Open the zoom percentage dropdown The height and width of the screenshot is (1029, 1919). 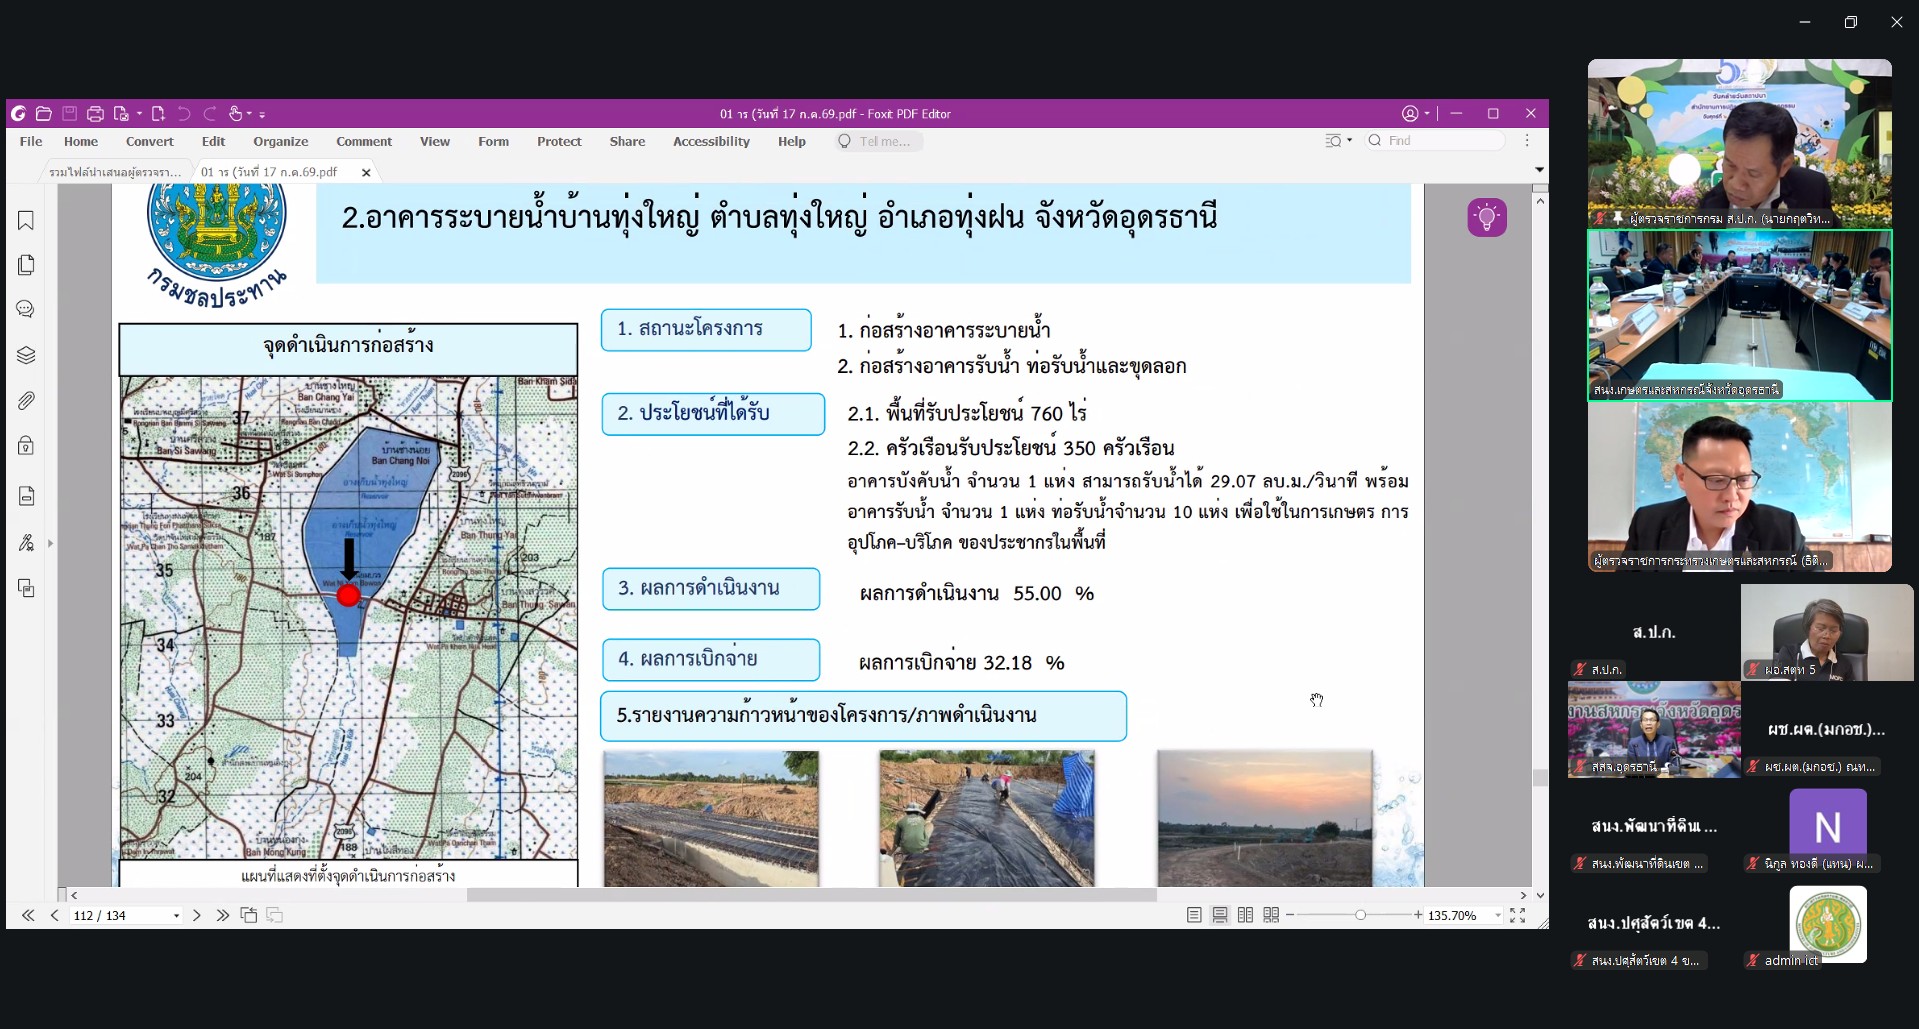pyautogui.click(x=1497, y=916)
